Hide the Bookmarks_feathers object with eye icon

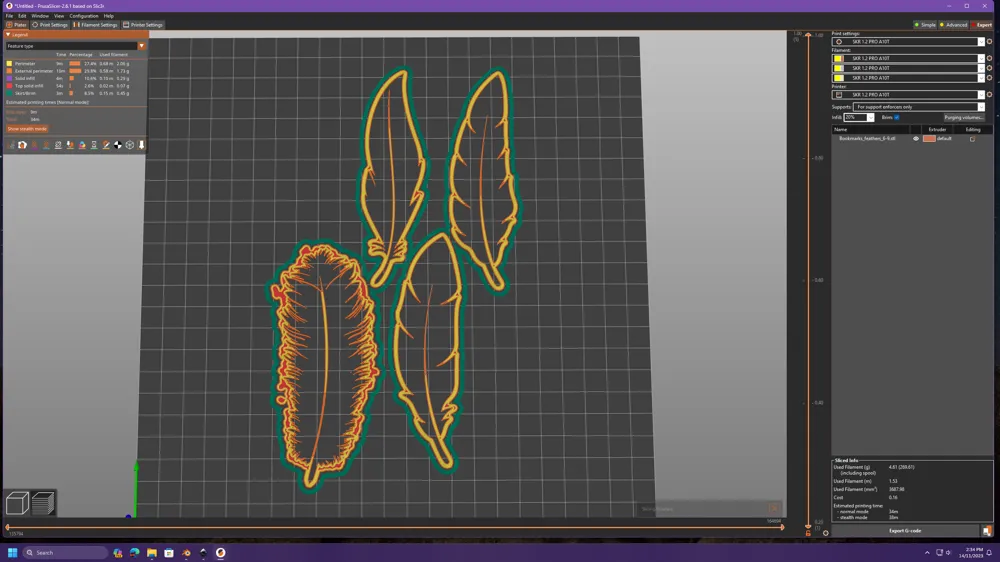(916, 138)
